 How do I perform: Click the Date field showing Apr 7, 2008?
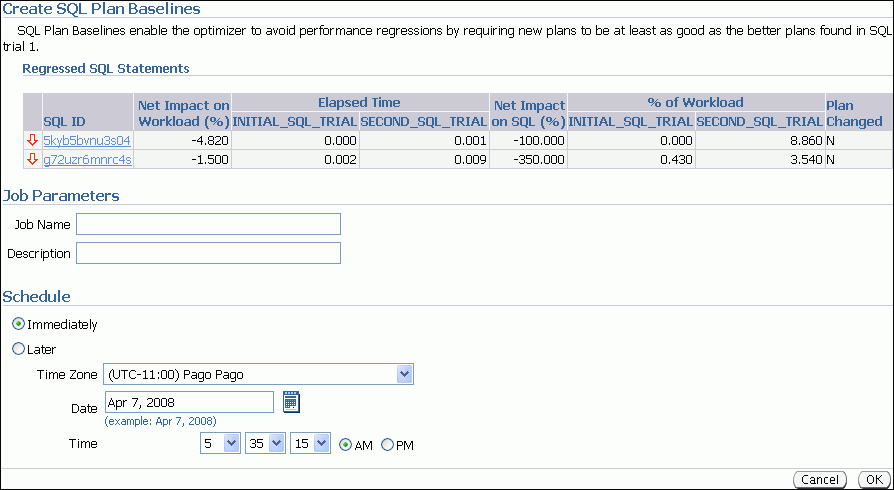pyautogui.click(x=189, y=402)
